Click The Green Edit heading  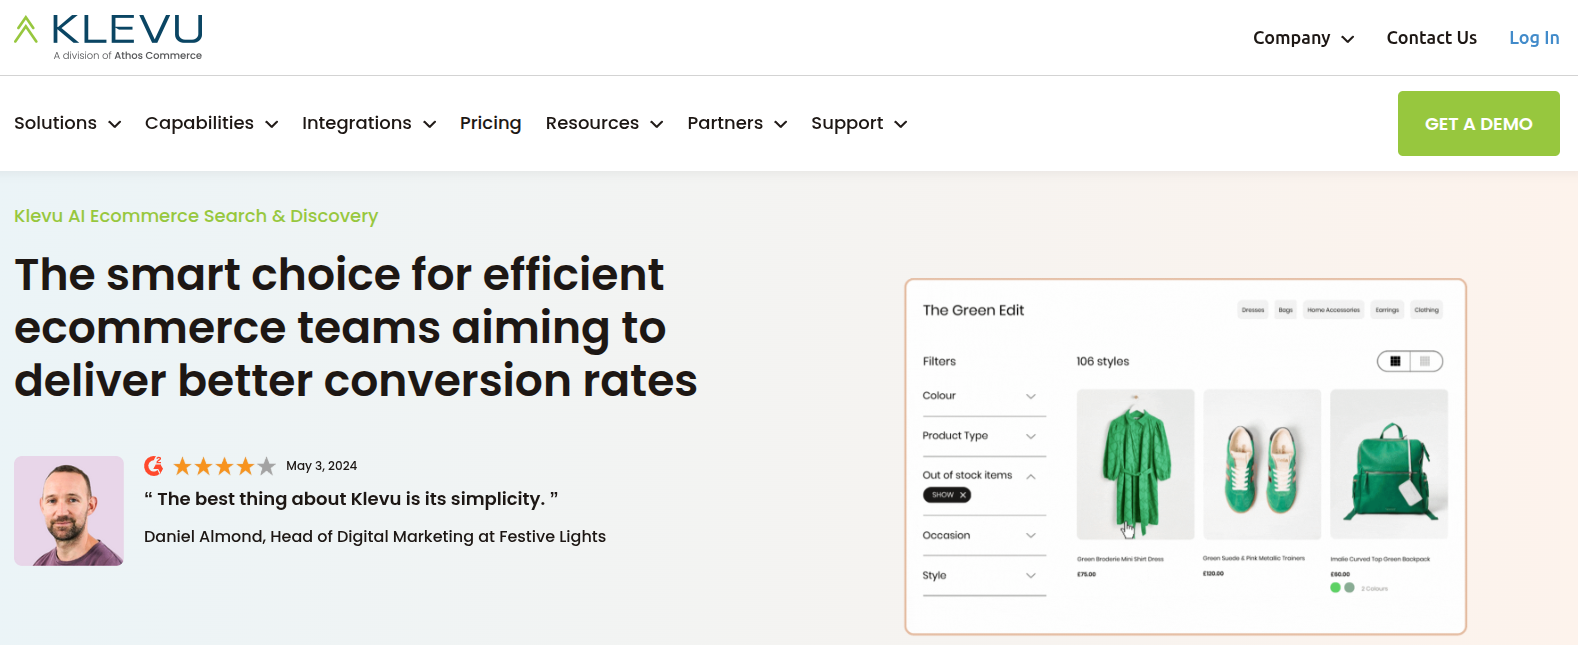[973, 310]
